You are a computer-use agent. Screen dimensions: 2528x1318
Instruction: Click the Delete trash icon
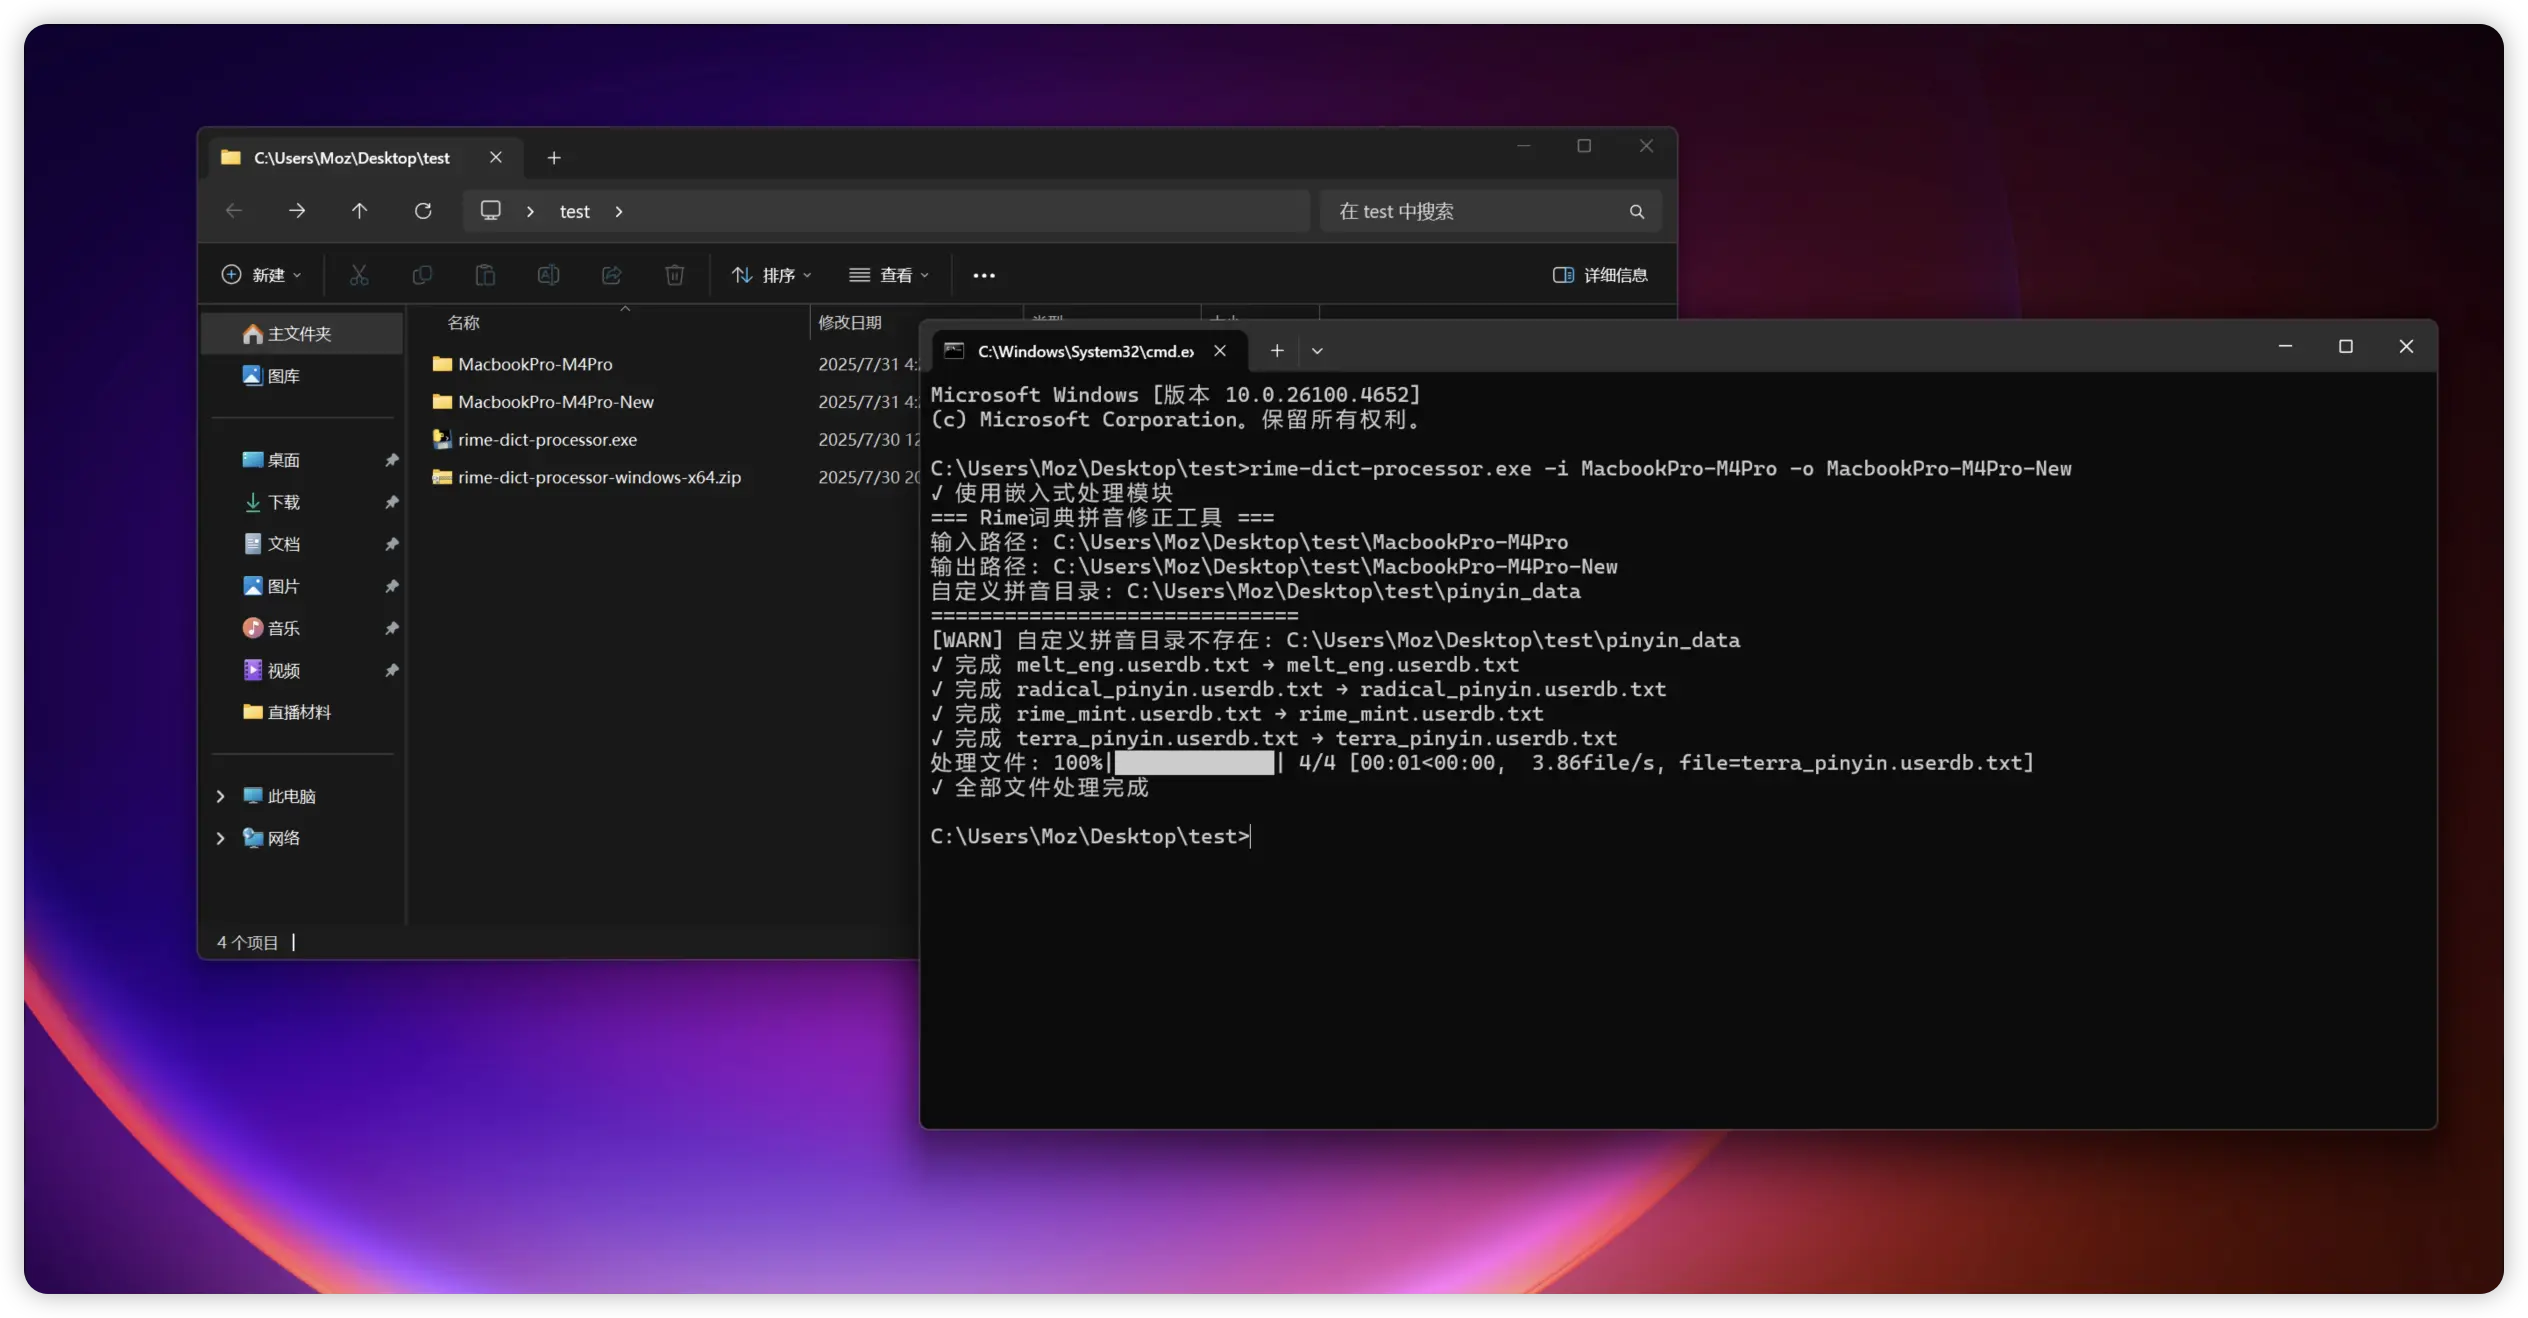click(675, 275)
